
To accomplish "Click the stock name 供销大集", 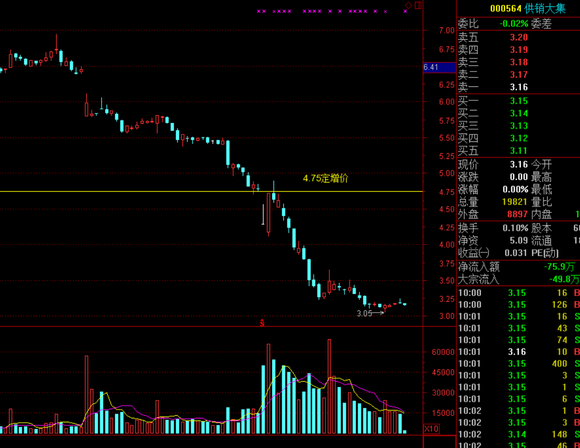I will [x=545, y=9].
